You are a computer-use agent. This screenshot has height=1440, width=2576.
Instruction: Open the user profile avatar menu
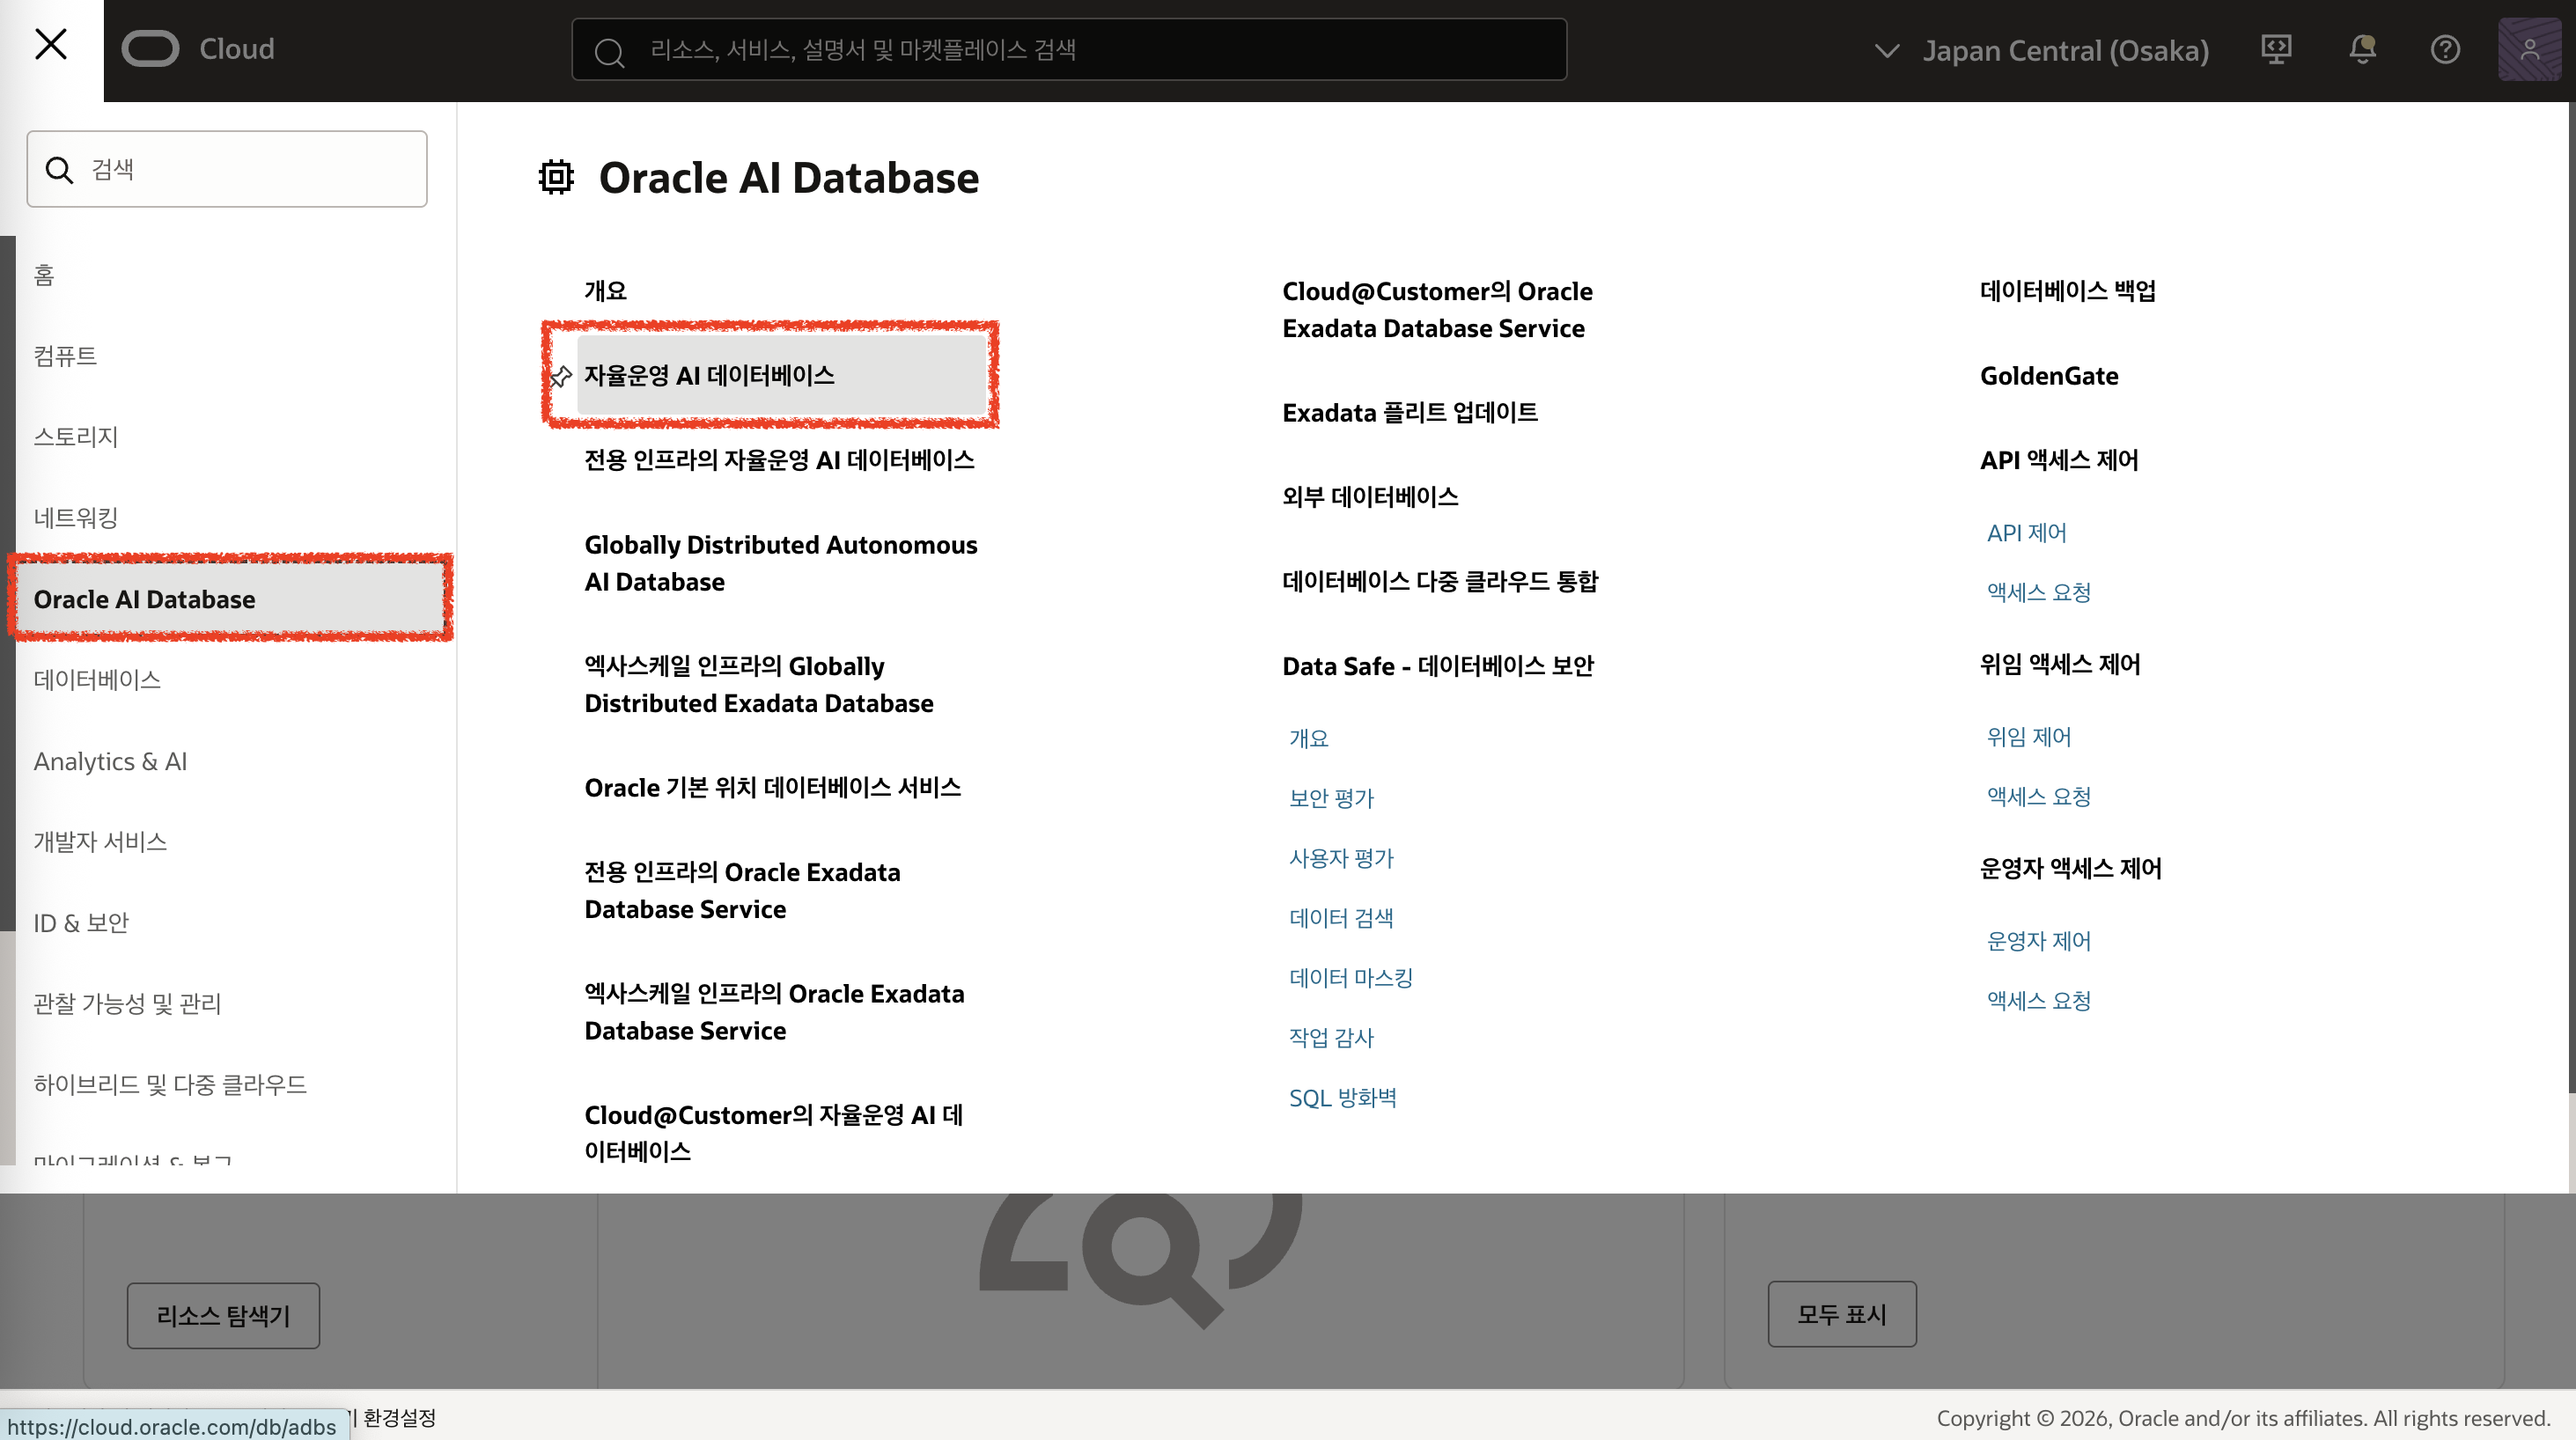pos(2529,49)
